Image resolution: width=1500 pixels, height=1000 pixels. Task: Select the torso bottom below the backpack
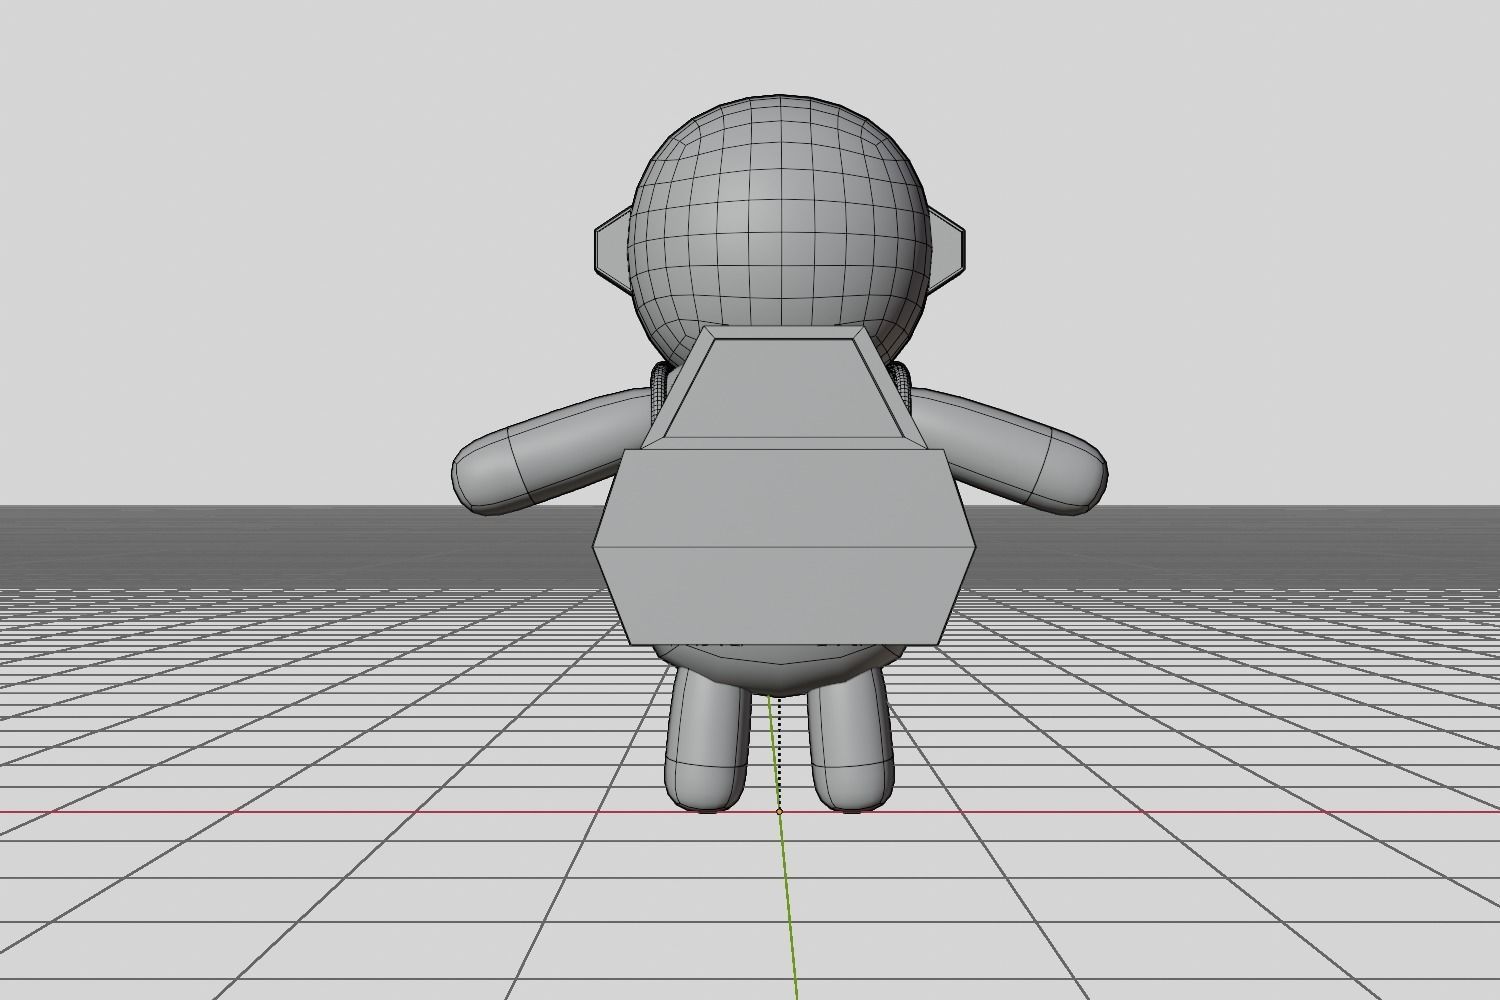point(780,670)
